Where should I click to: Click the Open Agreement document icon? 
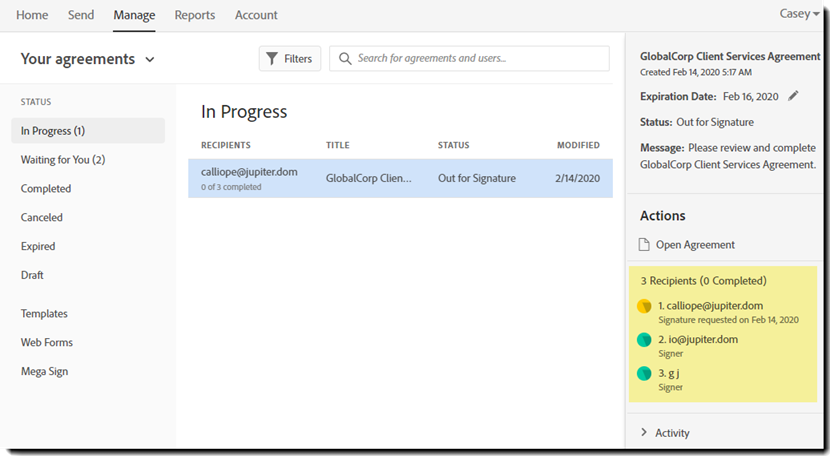click(645, 245)
